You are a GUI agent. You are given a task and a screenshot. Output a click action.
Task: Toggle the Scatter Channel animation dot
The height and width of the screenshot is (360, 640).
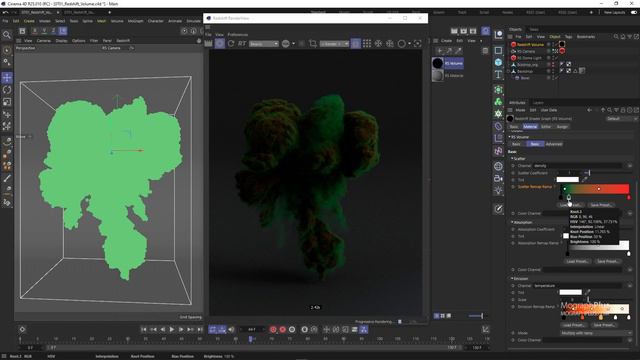coord(513,166)
